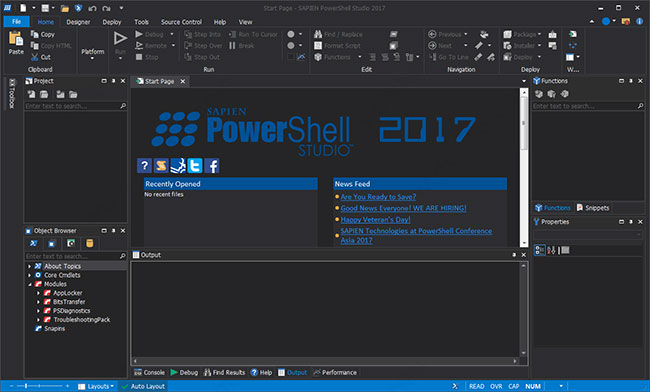Click the first cube icon in Functions panel

pyautogui.click(x=539, y=94)
